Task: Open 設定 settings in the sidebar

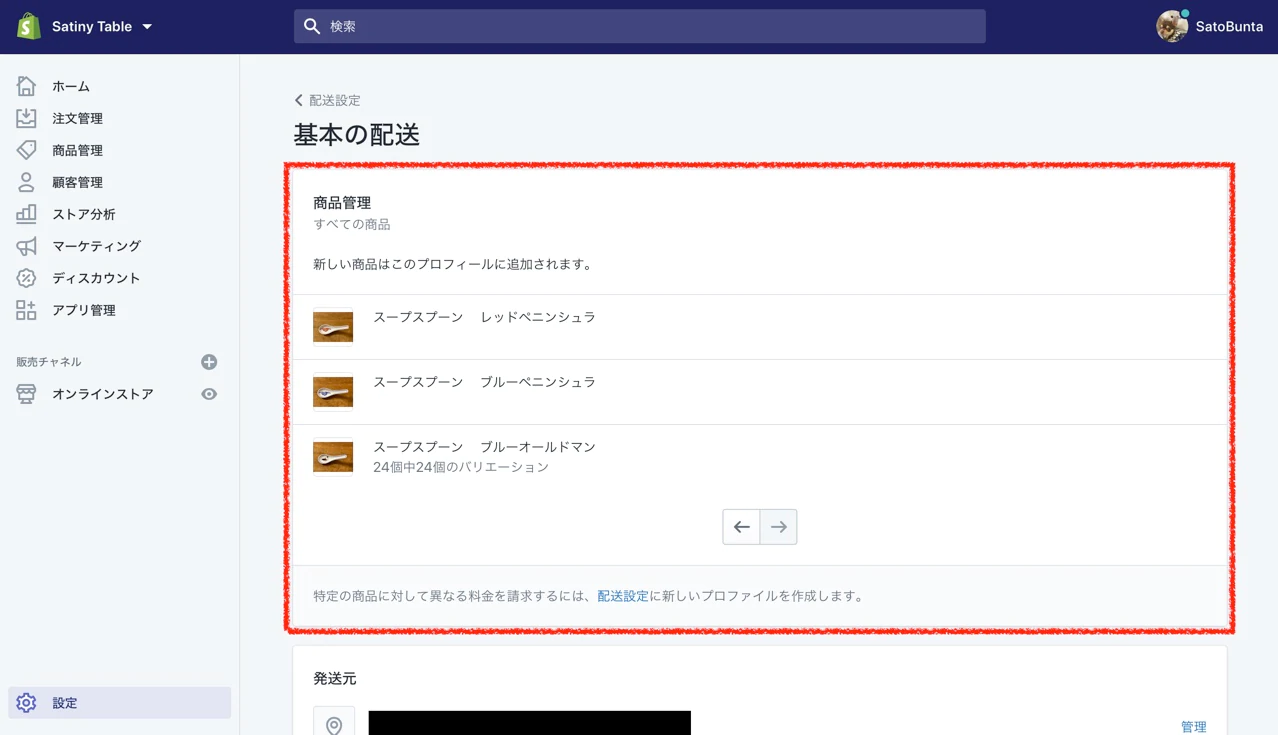Action: coord(64,703)
